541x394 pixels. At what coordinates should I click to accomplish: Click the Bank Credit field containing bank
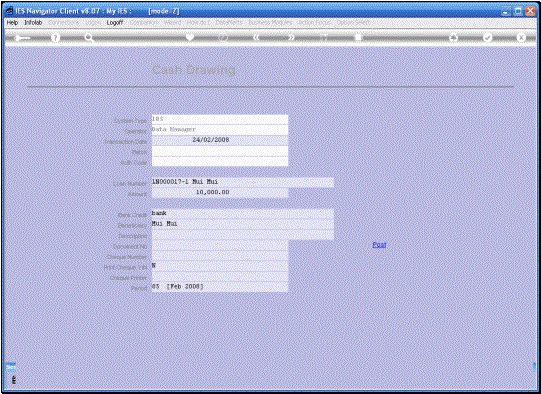click(x=243, y=213)
